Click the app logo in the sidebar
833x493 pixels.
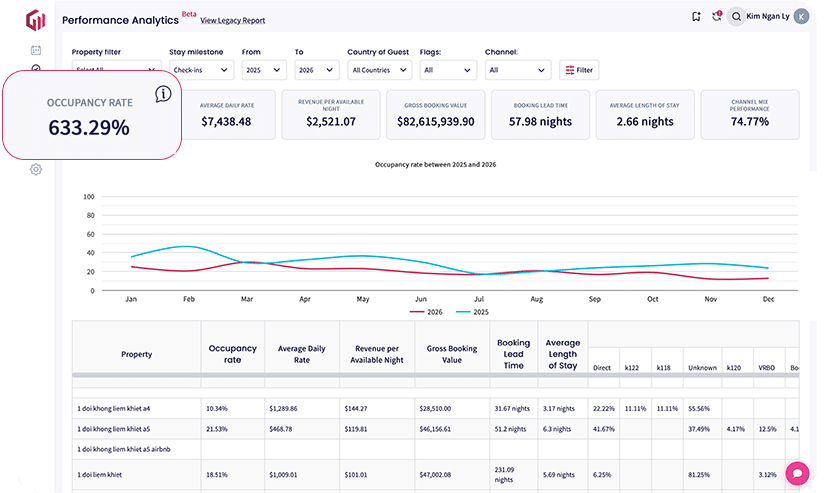click(36, 20)
